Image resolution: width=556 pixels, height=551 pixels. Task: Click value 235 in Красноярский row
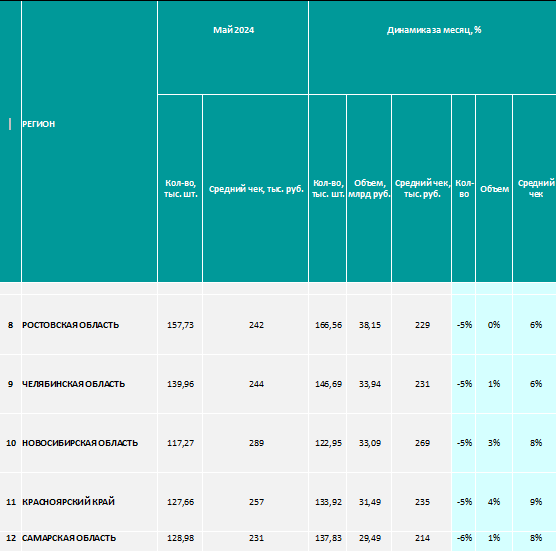pos(422,502)
